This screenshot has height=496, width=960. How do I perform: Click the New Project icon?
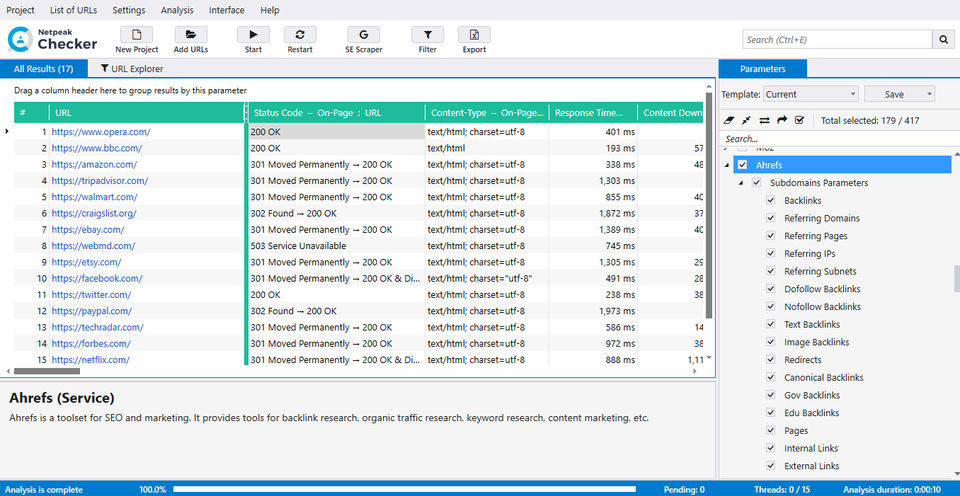pos(137,34)
